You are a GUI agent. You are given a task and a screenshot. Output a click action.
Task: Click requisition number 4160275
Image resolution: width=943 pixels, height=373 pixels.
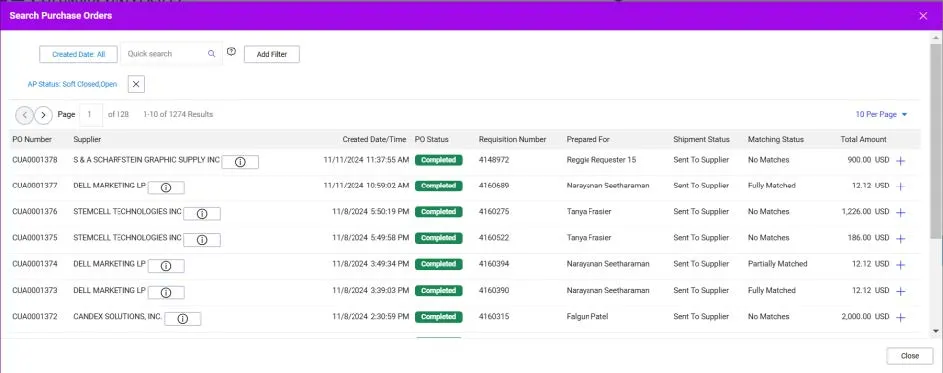tap(494, 212)
